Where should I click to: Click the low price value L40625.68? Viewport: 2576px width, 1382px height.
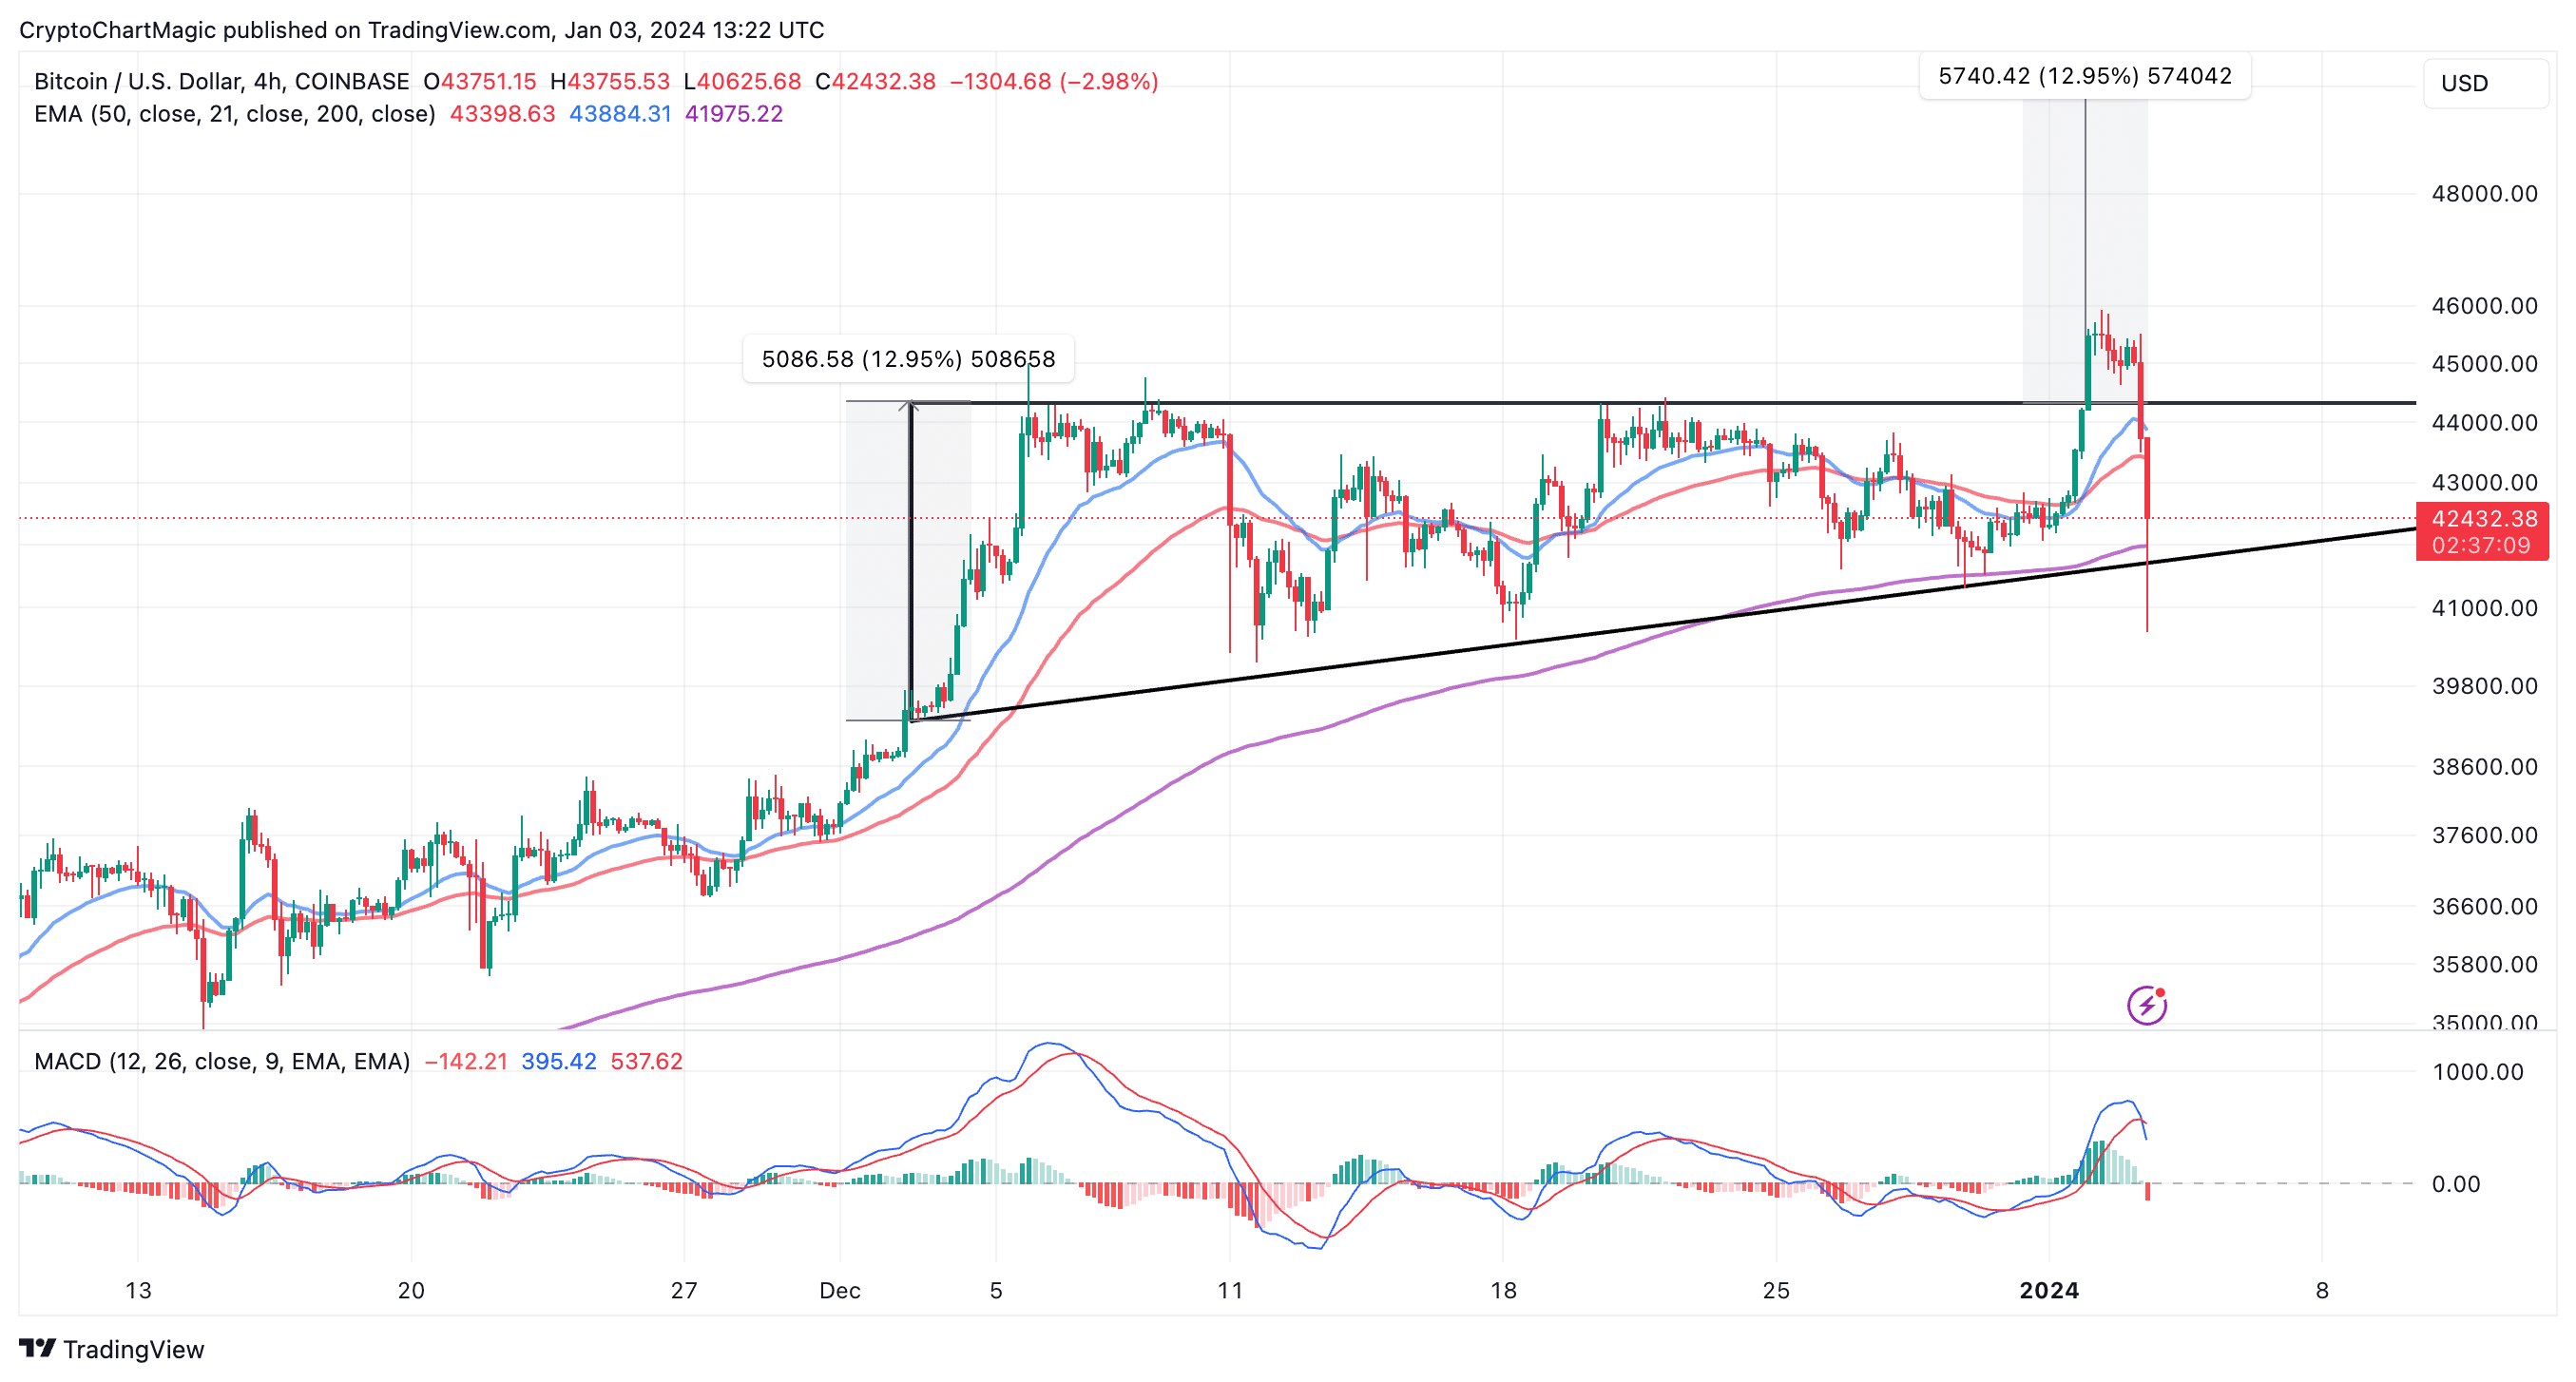point(742,81)
